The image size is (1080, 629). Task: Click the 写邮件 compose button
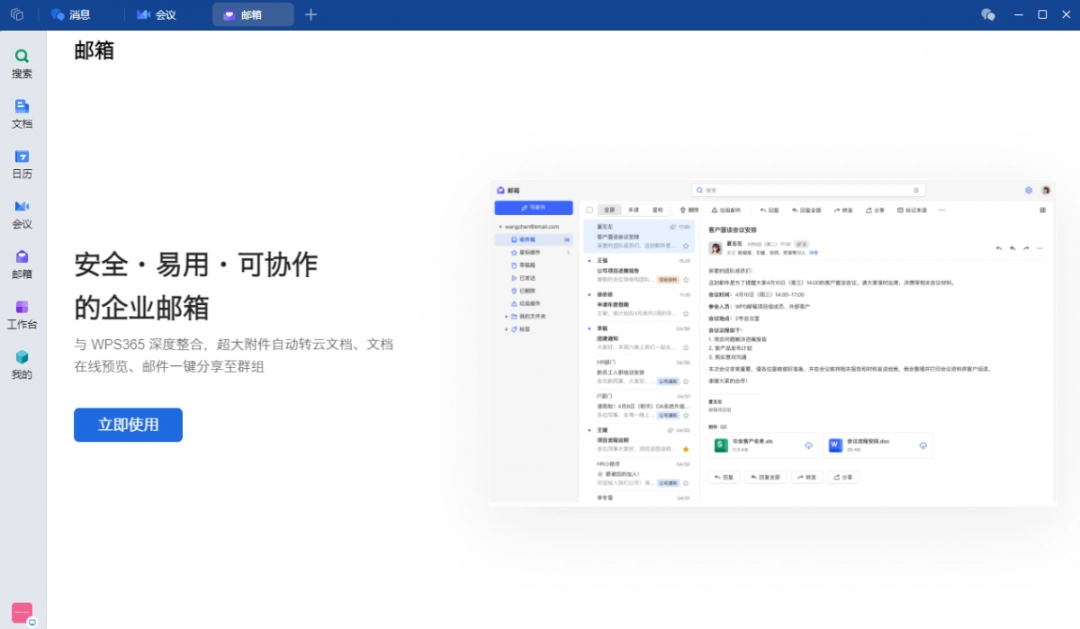coord(533,207)
